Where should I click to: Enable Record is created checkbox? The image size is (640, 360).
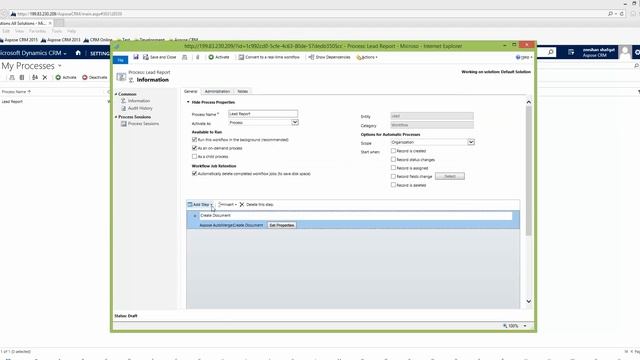pyautogui.click(x=393, y=151)
